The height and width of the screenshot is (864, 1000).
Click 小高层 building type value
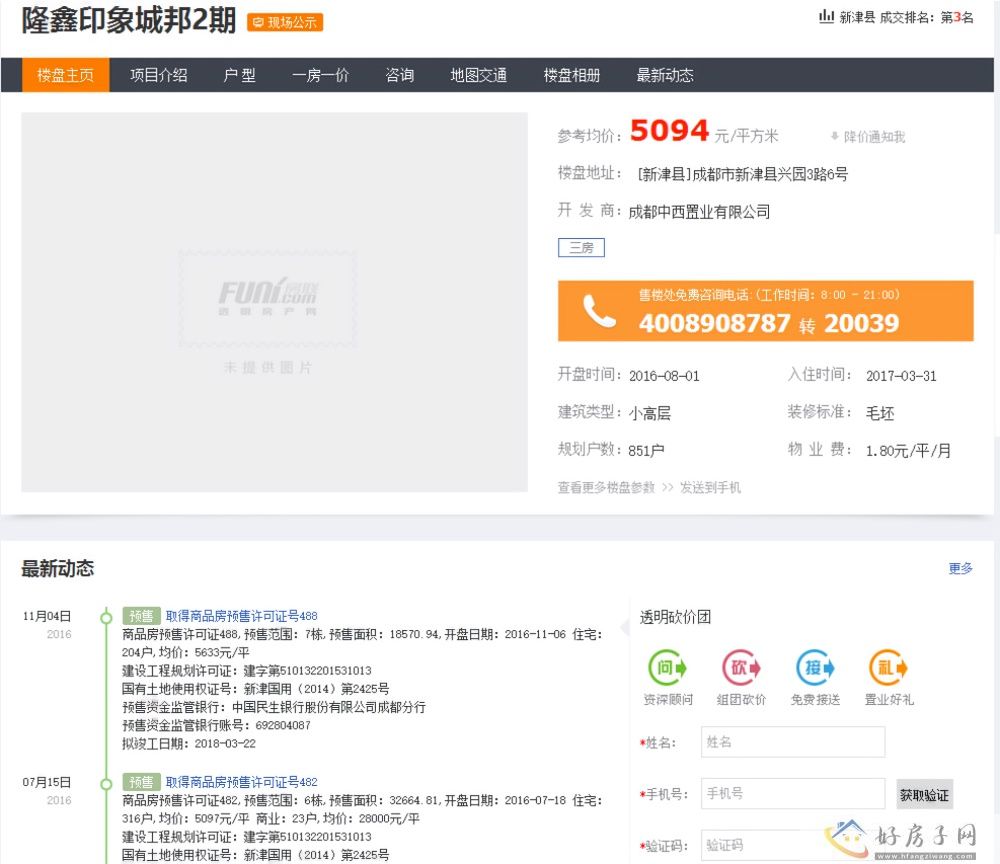(x=650, y=413)
